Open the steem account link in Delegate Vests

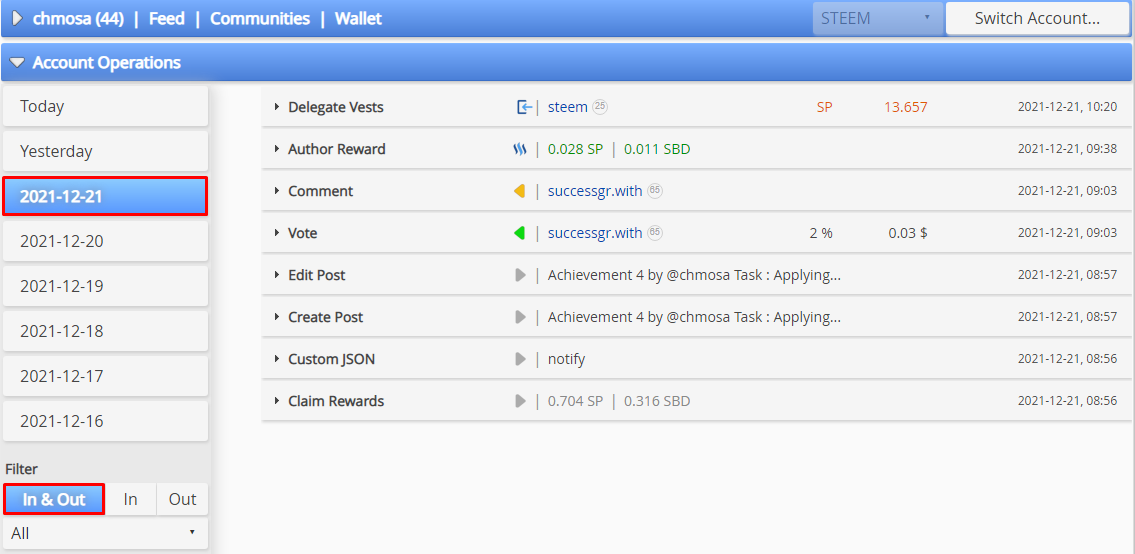click(x=568, y=107)
